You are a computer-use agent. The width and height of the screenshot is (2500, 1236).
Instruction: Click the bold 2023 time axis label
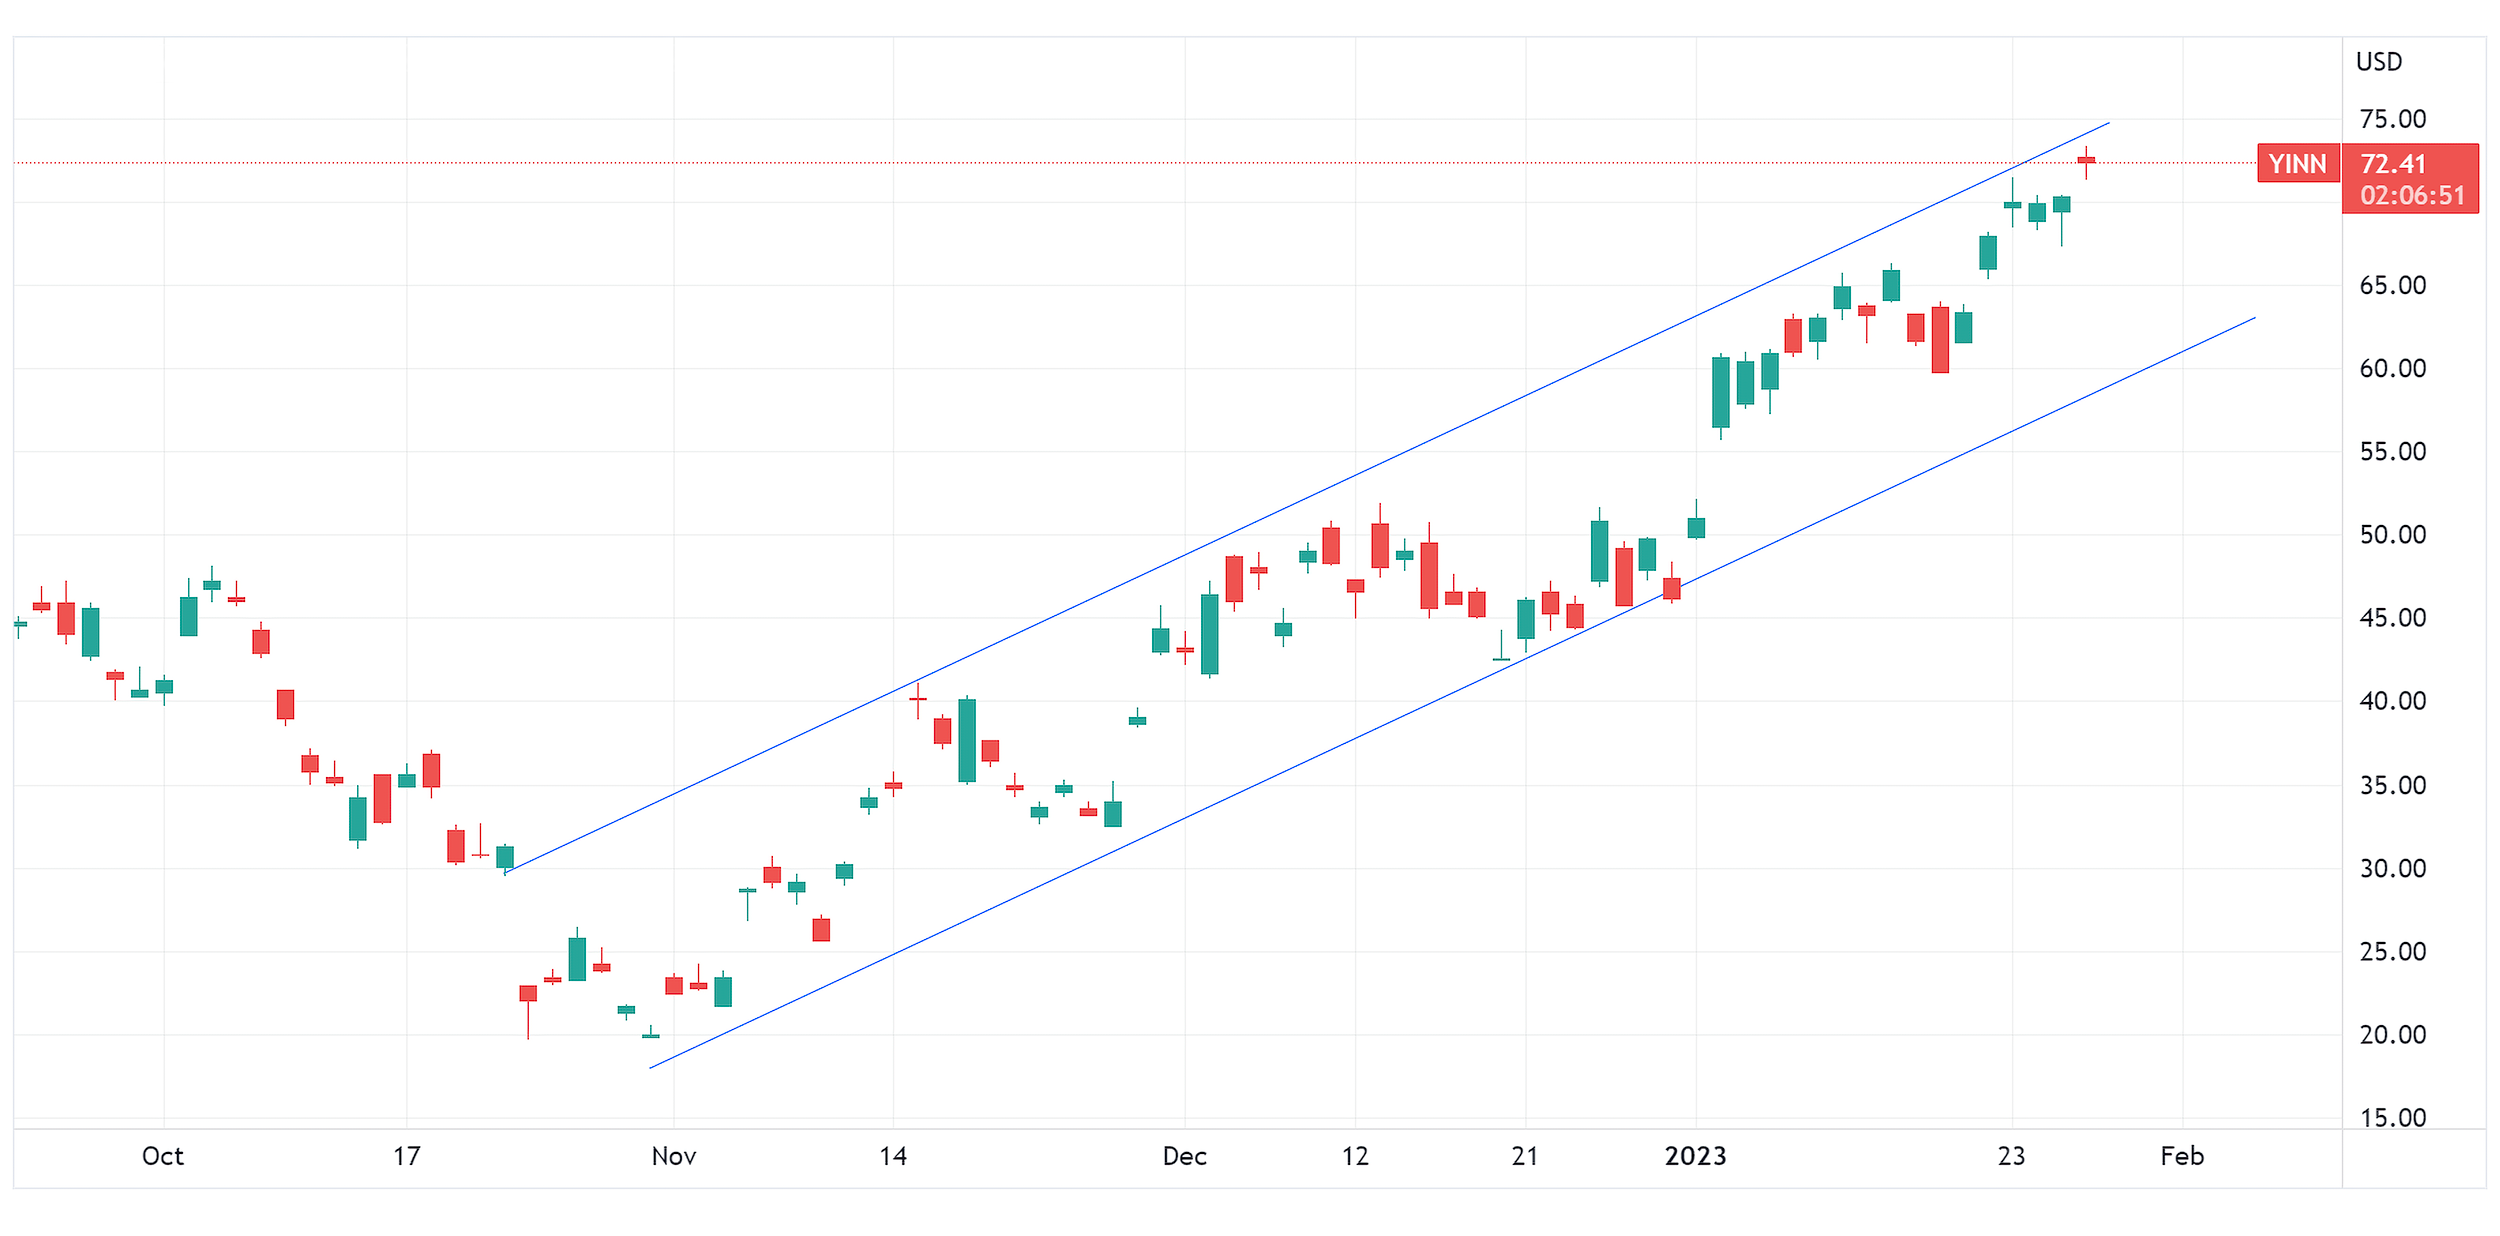tap(1695, 1157)
